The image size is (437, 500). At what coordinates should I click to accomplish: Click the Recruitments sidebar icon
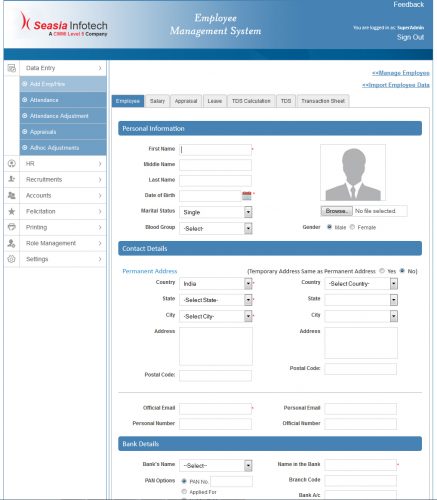point(12,179)
